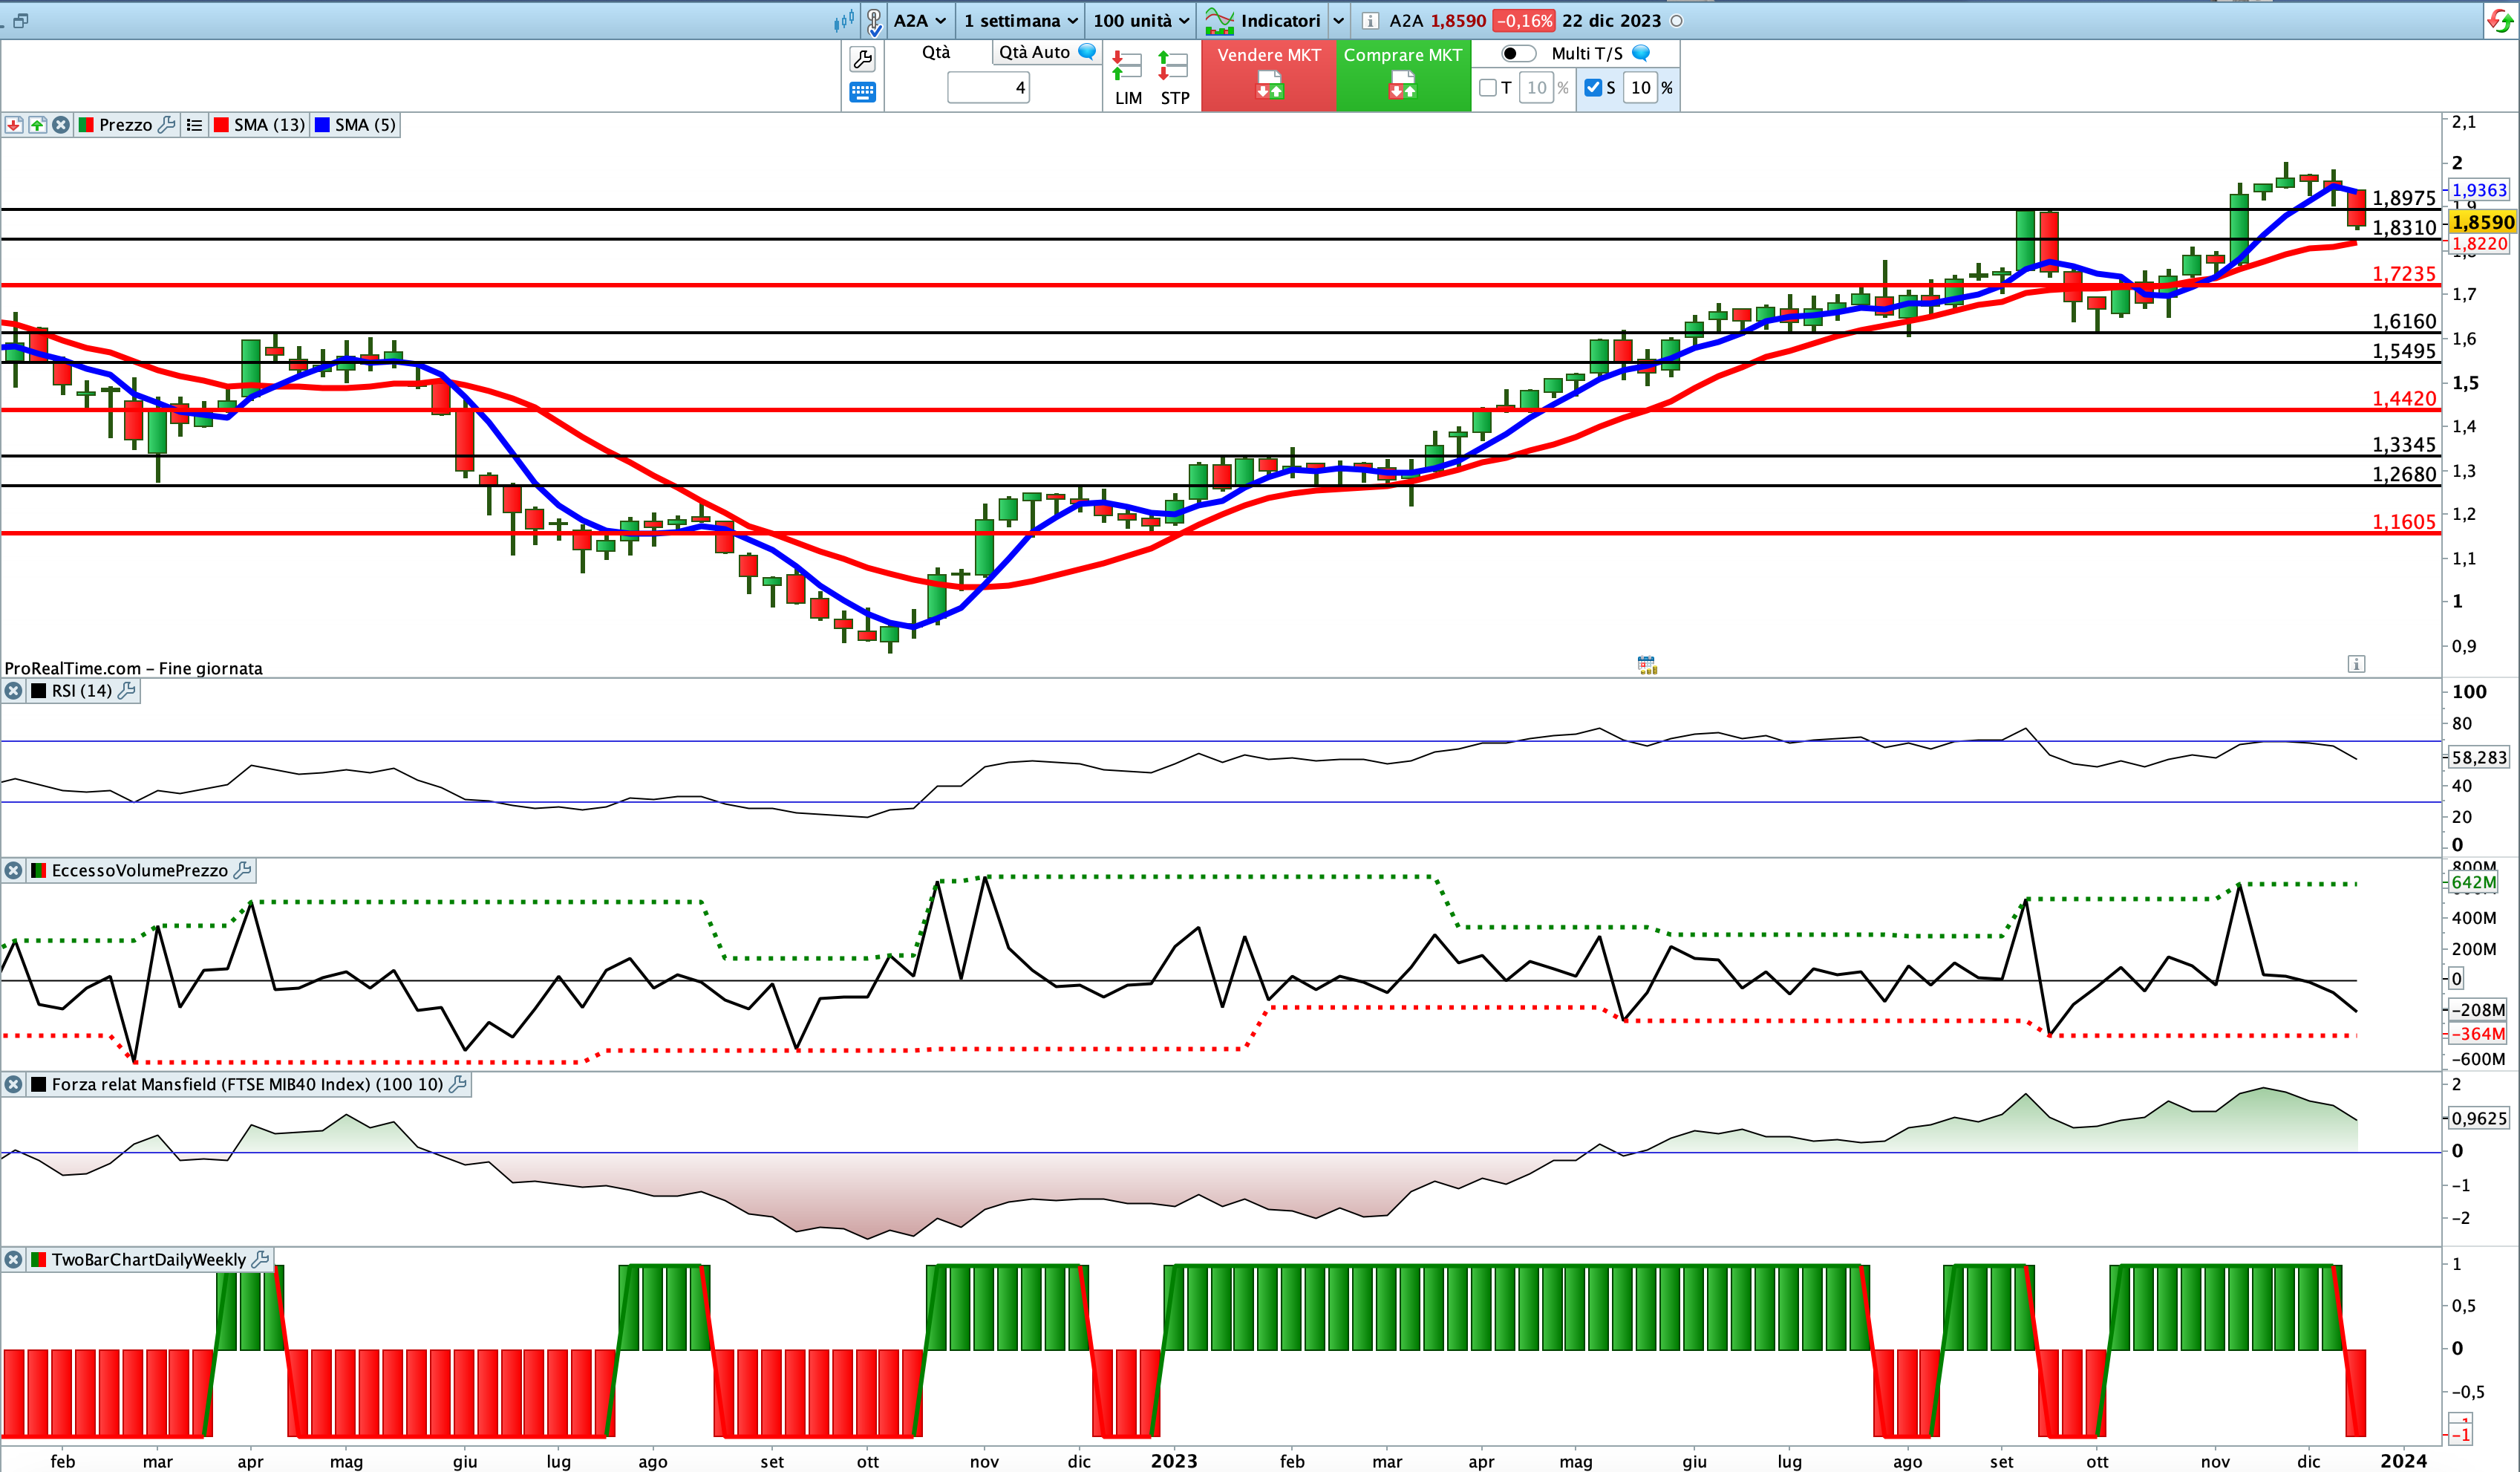The image size is (2520, 1472).
Task: Open RSI (14) settings wrench
Action: click(x=127, y=691)
